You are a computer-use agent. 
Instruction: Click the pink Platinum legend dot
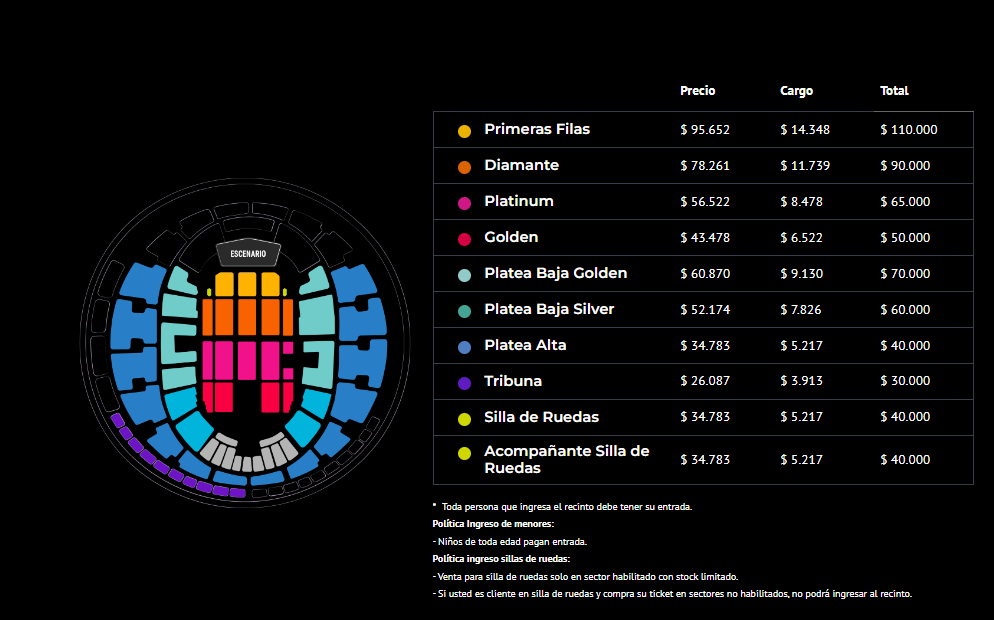tap(464, 203)
